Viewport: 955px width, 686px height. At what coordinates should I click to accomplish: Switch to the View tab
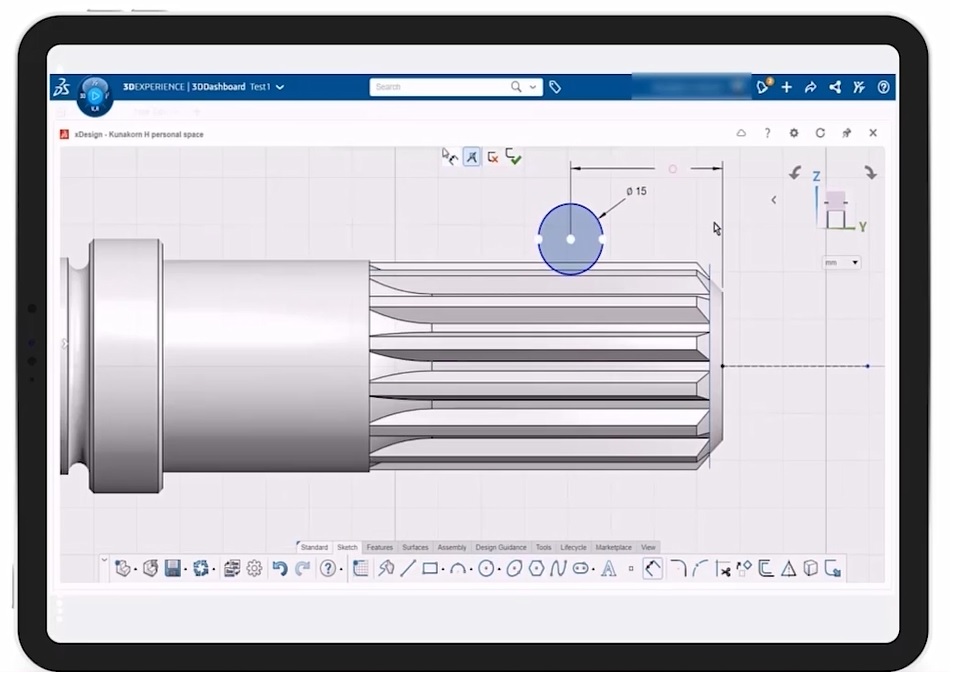click(648, 547)
